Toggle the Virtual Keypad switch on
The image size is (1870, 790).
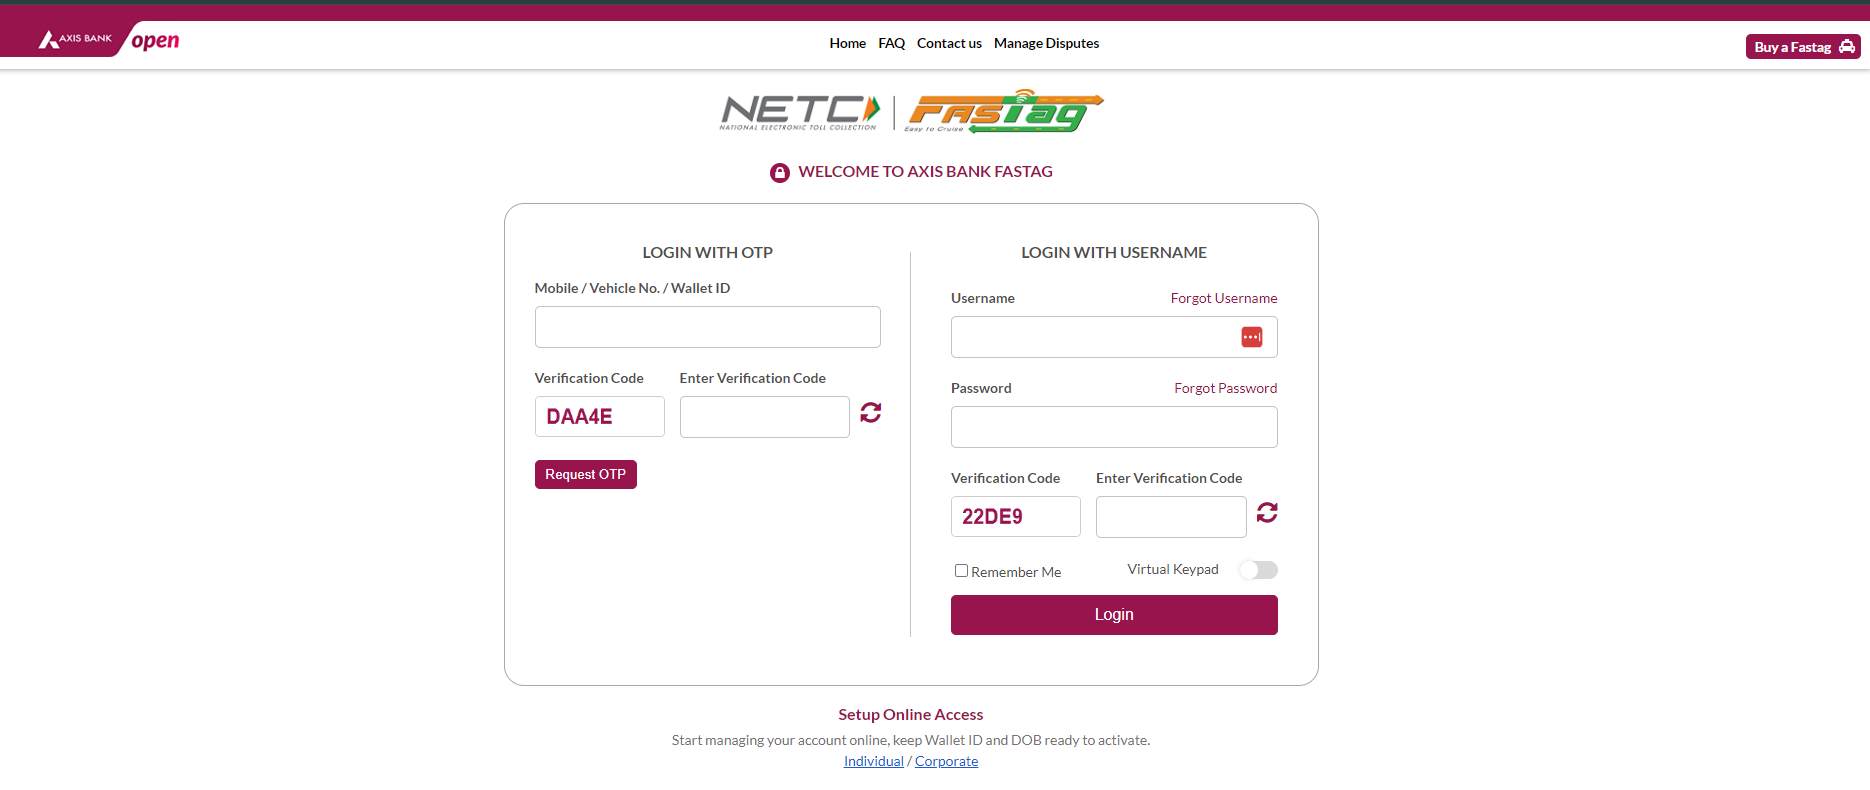(1258, 569)
